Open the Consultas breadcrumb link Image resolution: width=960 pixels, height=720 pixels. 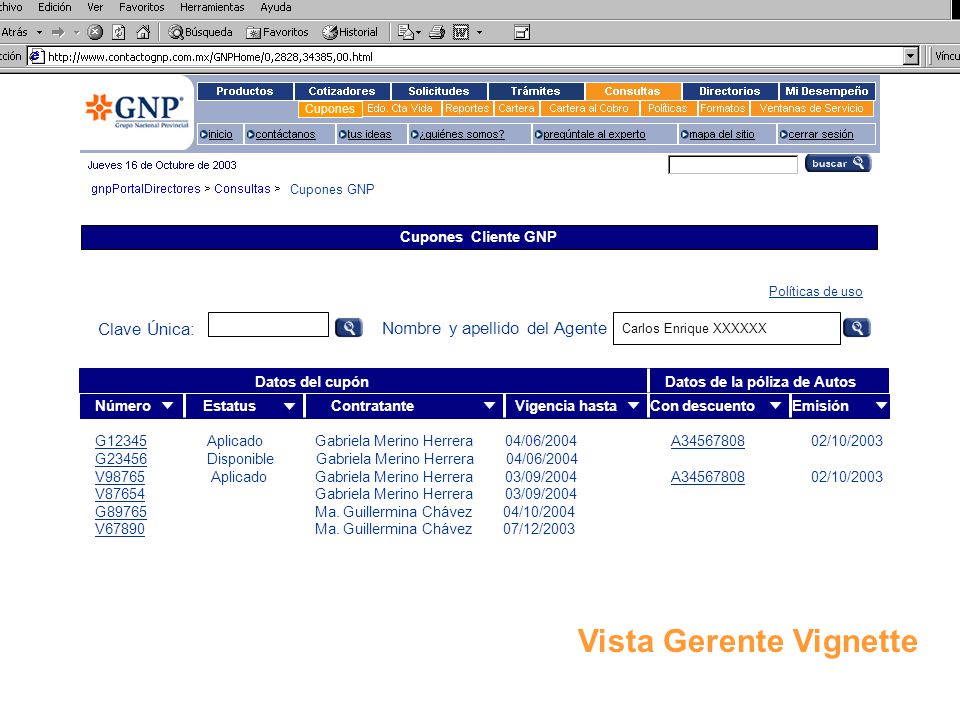pos(242,189)
